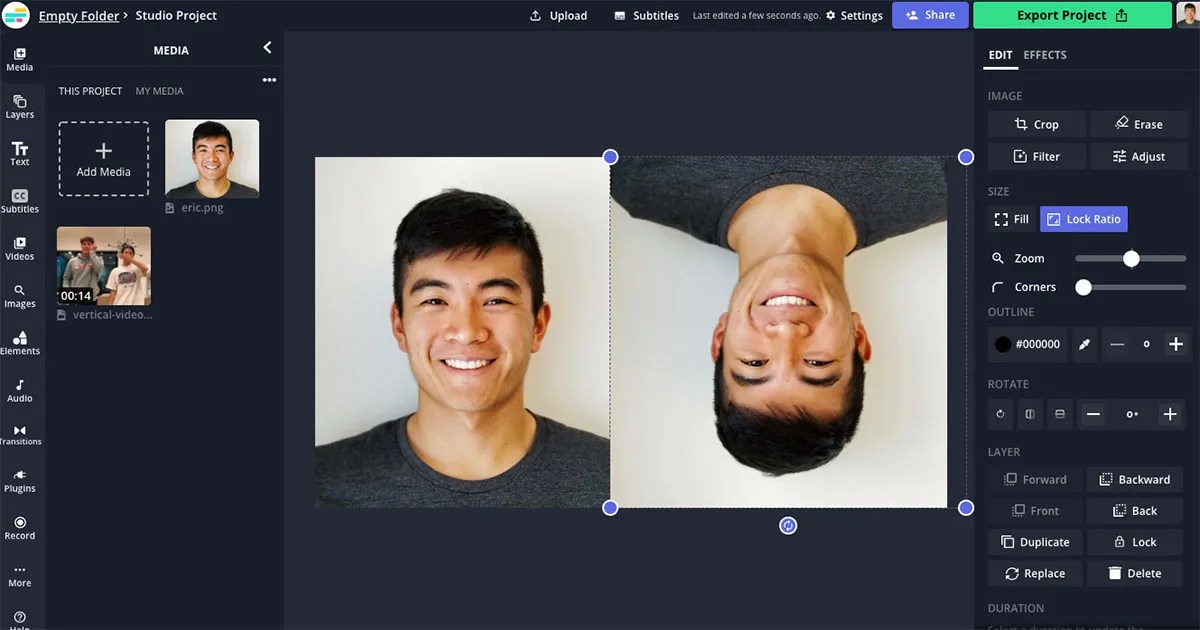
Task: Open the Transitions panel in the sidebar
Action: pyautogui.click(x=19, y=432)
